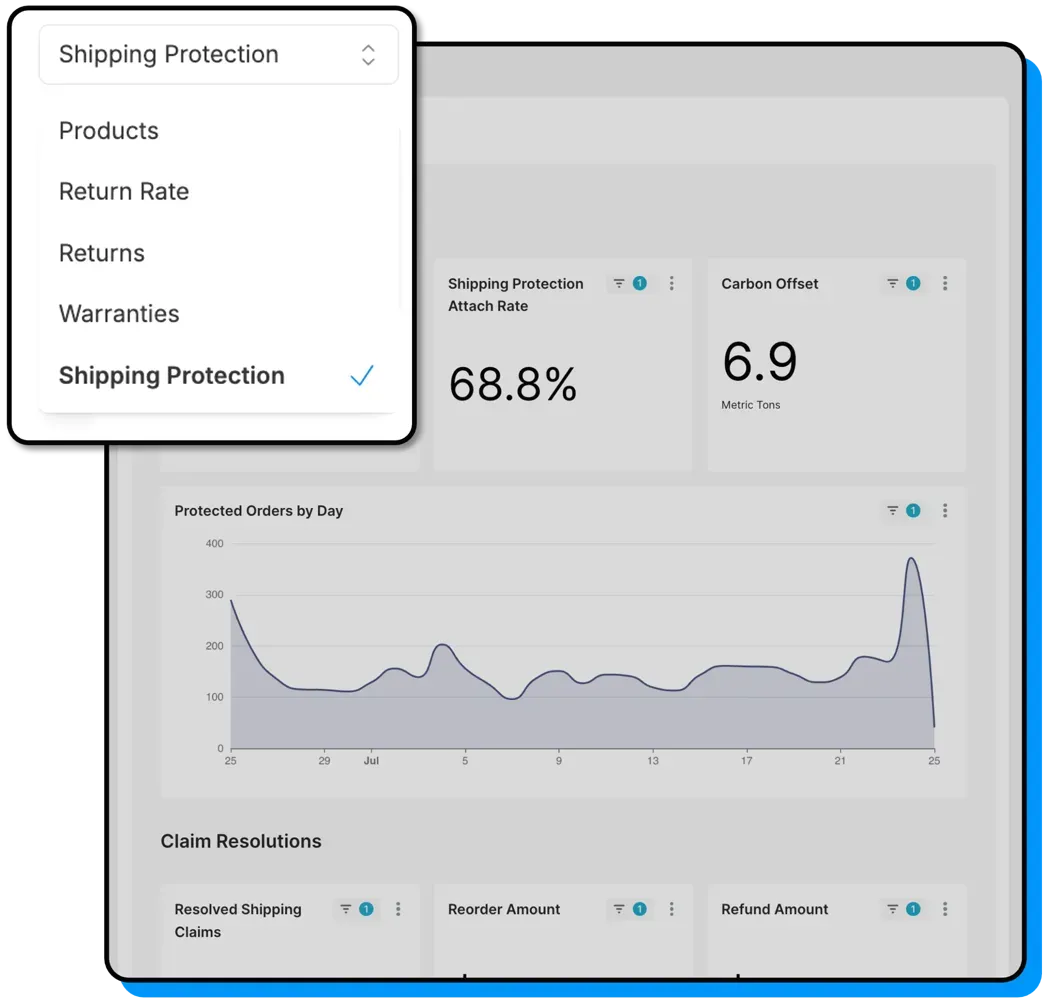
Task: Choose Return Rate in the dropdown
Action: tap(124, 192)
